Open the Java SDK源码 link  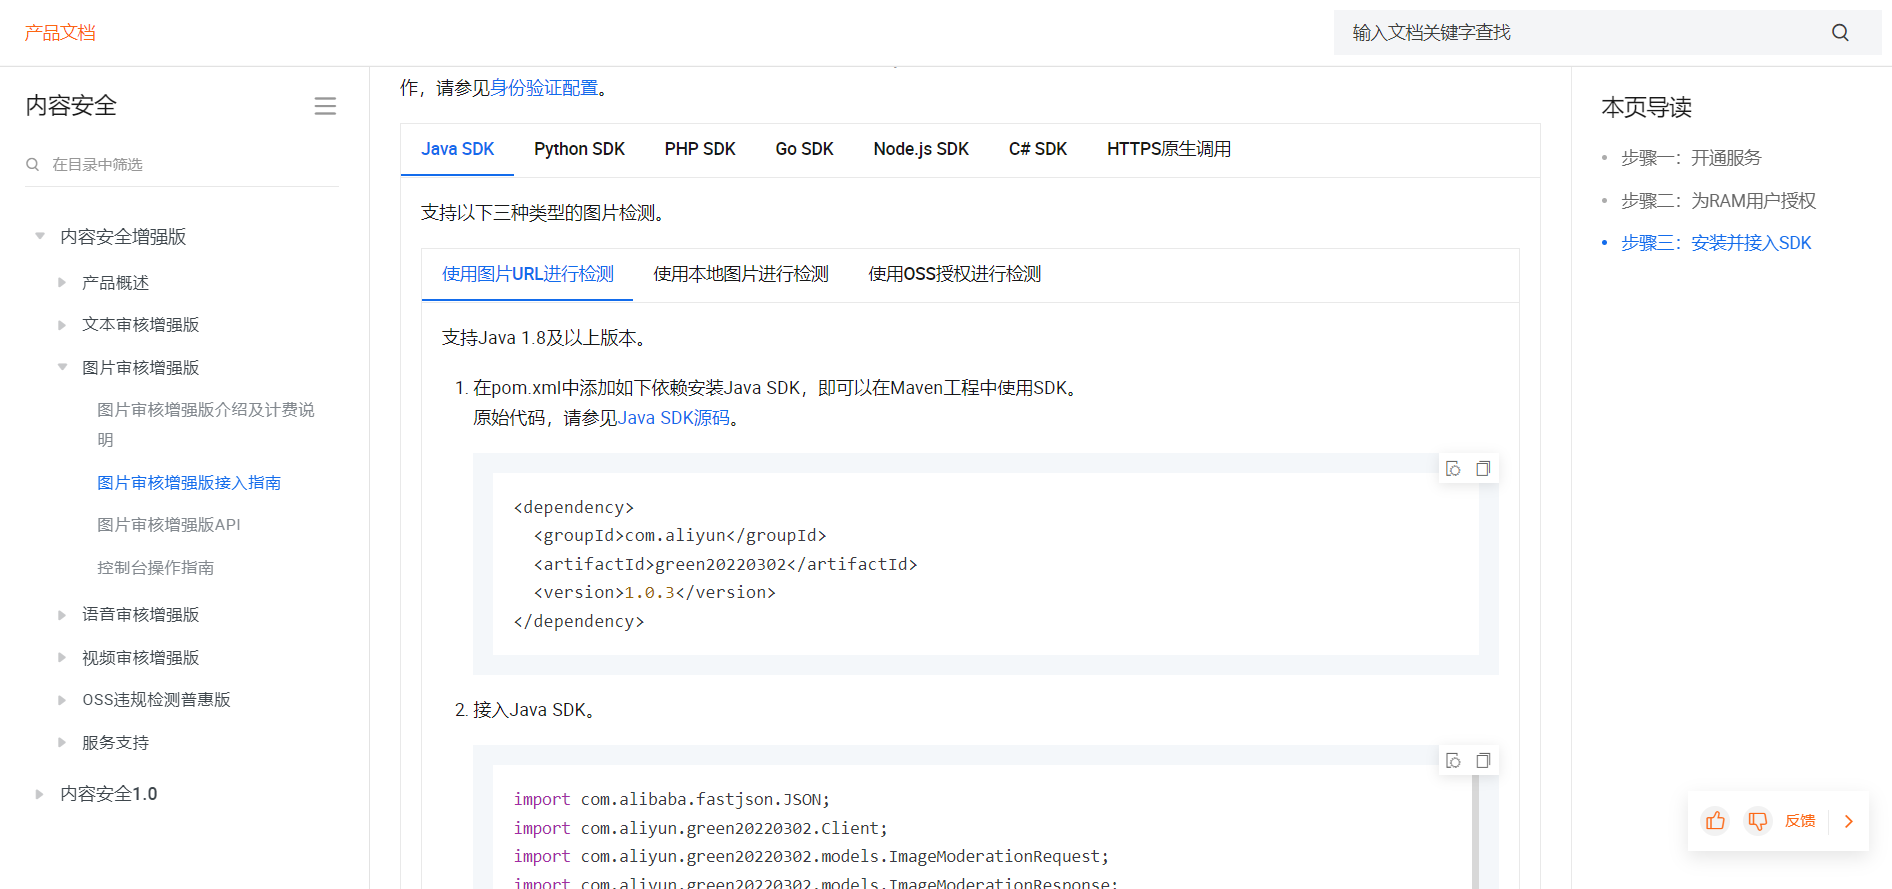(x=674, y=418)
